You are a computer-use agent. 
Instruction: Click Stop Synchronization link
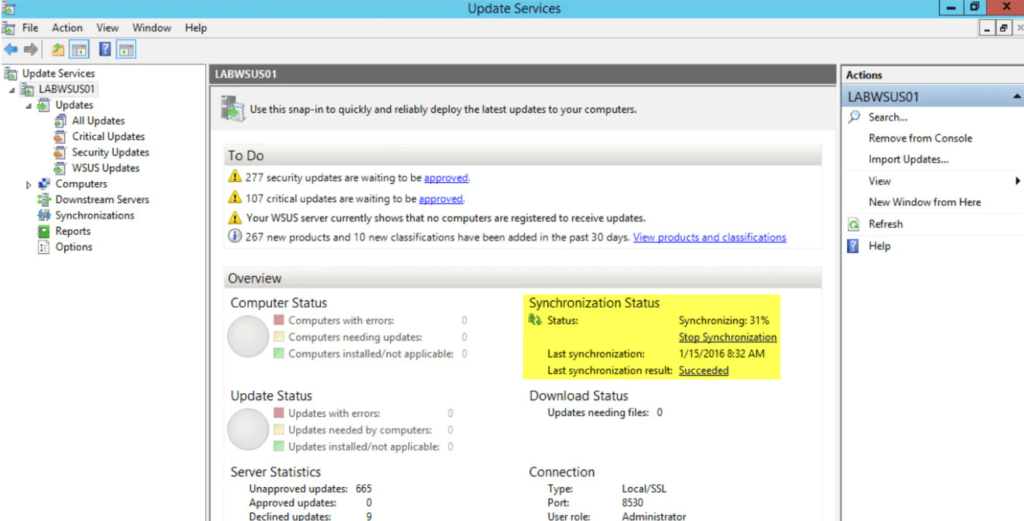[x=728, y=338]
